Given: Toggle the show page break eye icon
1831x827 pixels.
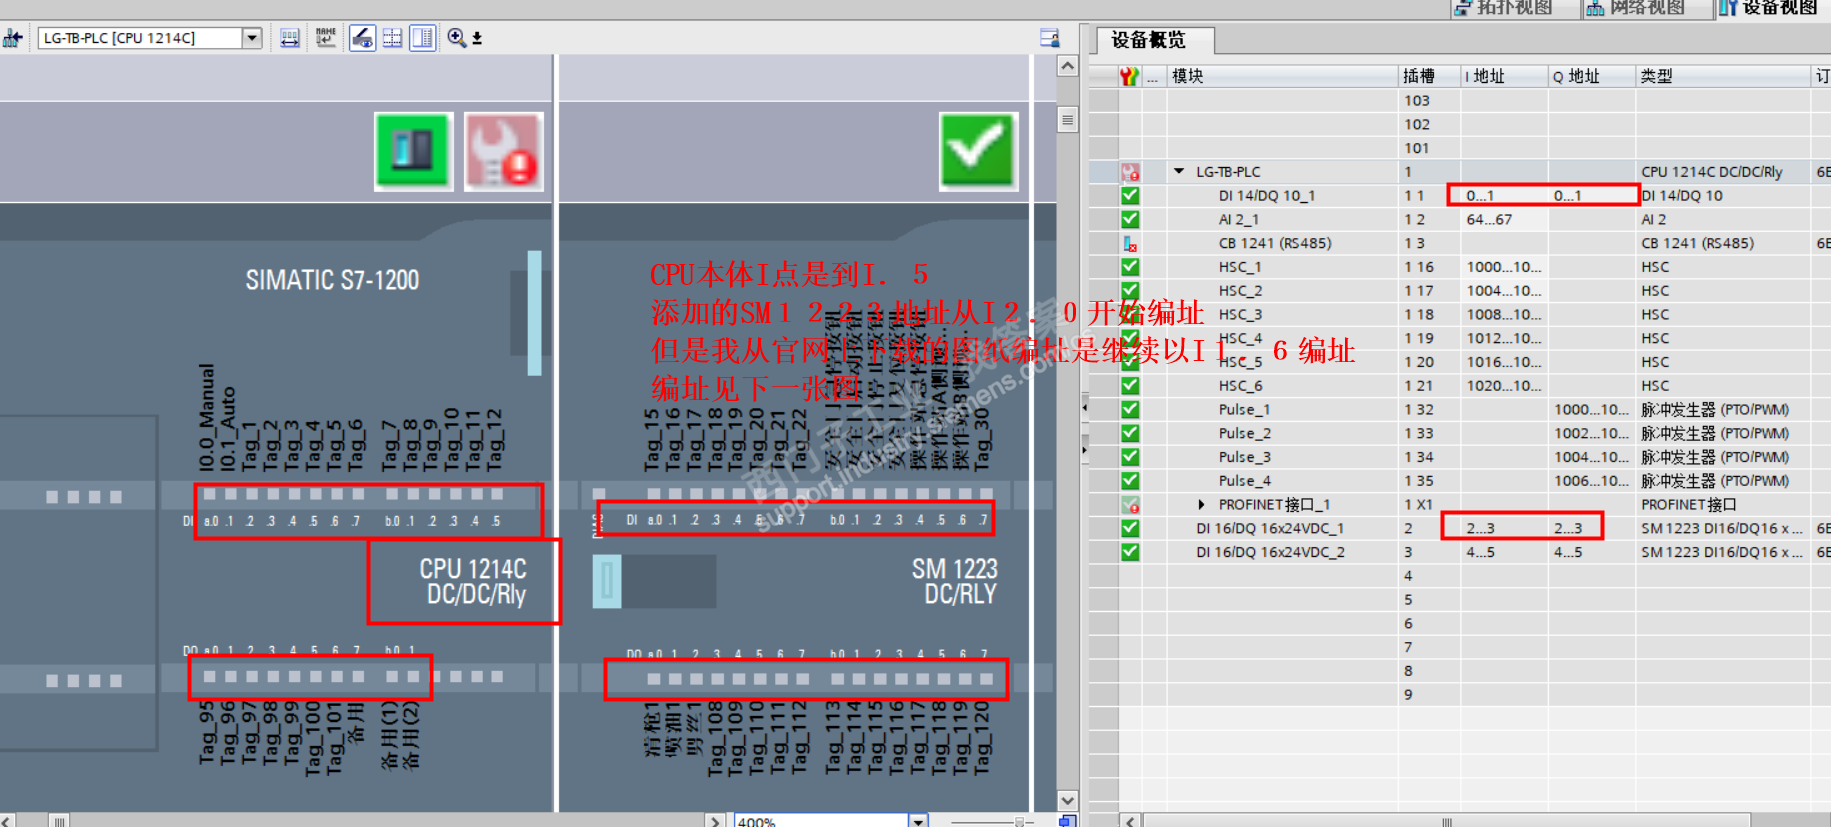Looking at the screenshot, I should click(362, 38).
